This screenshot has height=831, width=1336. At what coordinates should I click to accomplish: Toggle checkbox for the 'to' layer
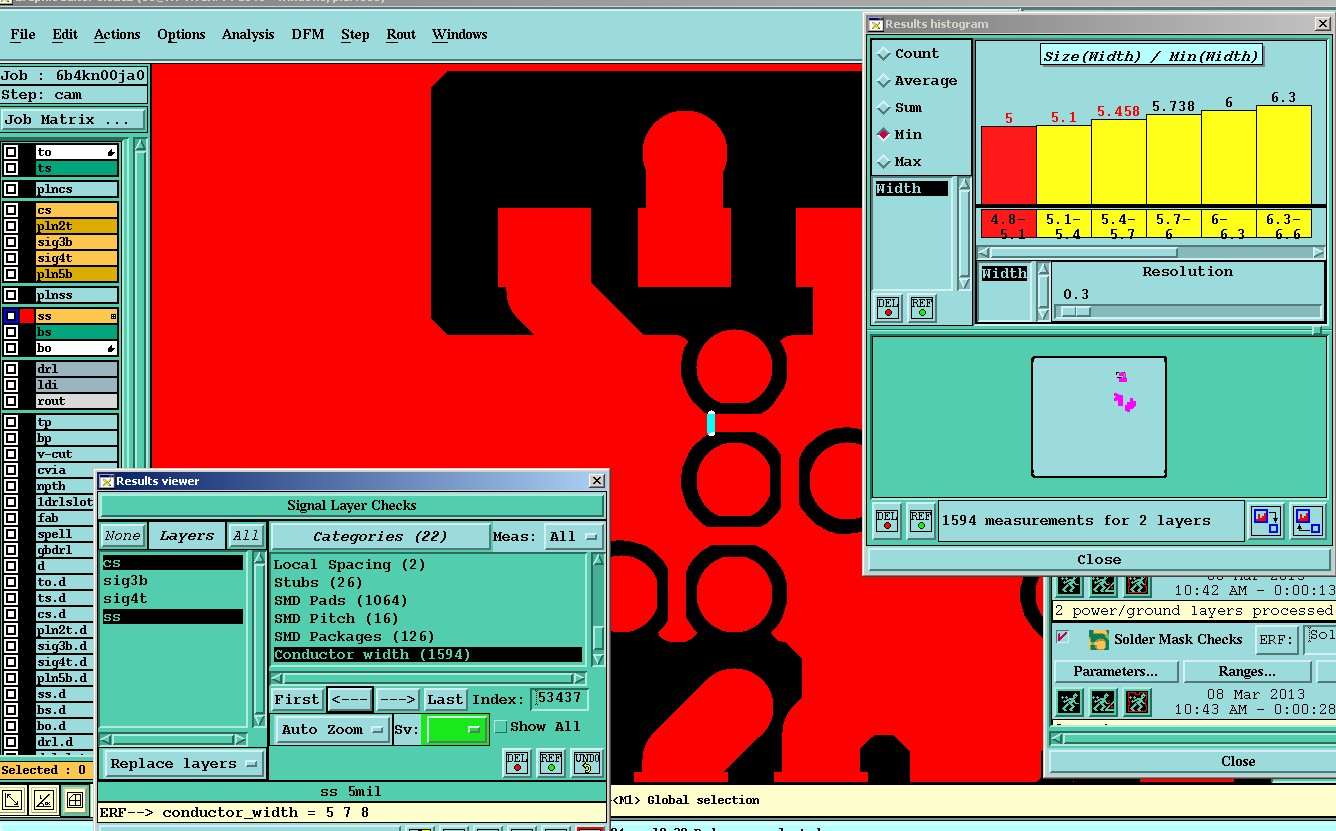11,152
